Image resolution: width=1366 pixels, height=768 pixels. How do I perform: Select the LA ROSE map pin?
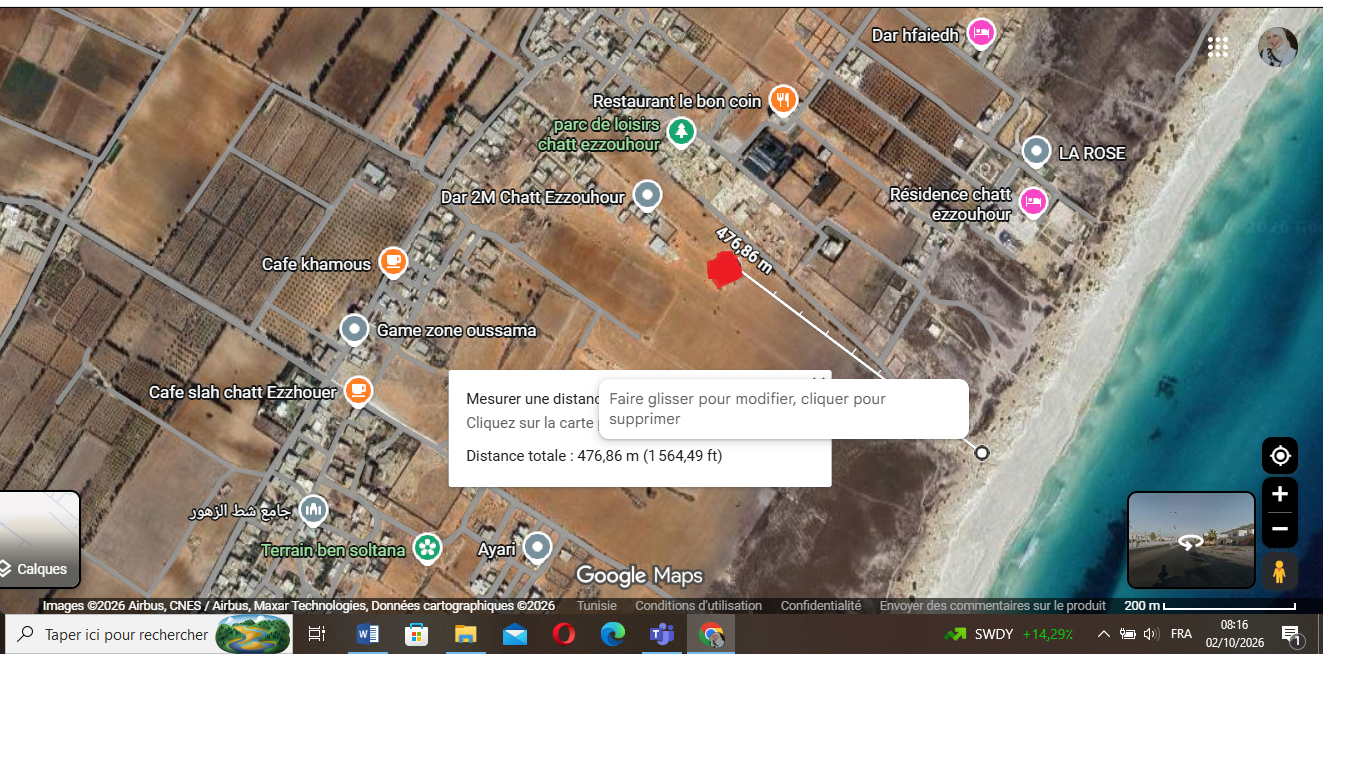[1036, 152]
